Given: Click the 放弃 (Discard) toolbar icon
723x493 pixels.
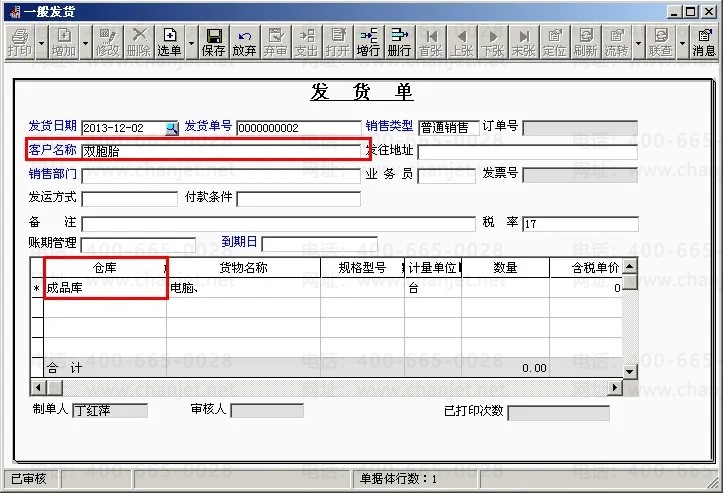Looking at the screenshot, I should tap(244, 42).
